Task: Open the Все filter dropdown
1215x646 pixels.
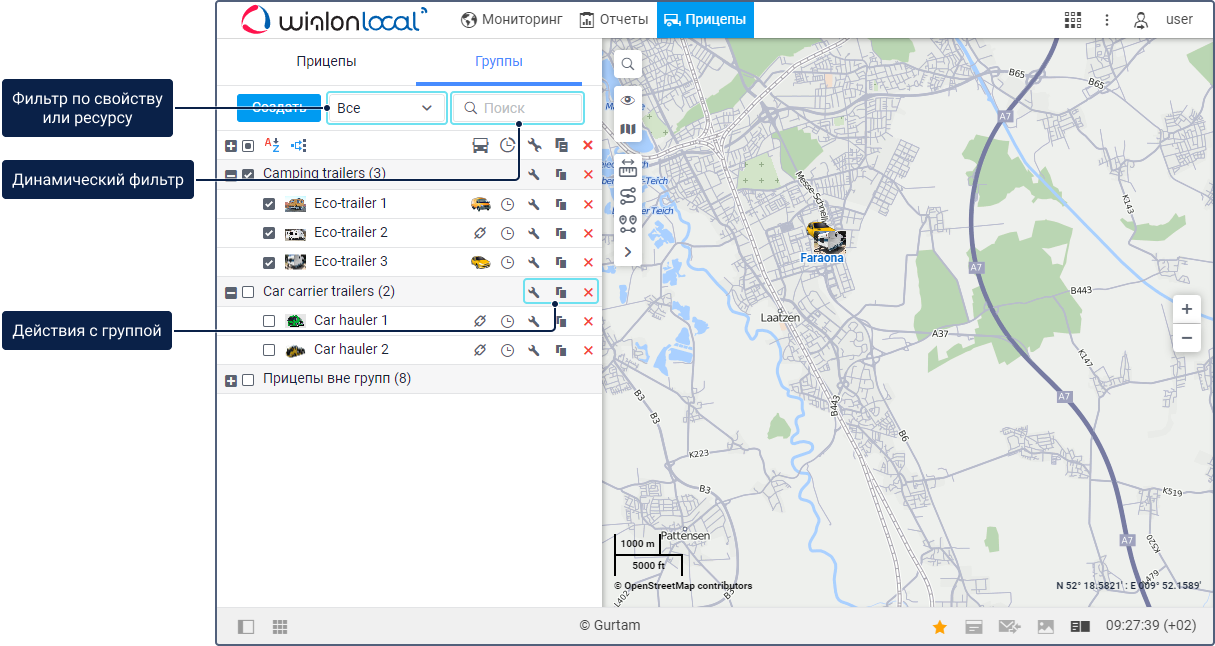Action: click(x=386, y=107)
